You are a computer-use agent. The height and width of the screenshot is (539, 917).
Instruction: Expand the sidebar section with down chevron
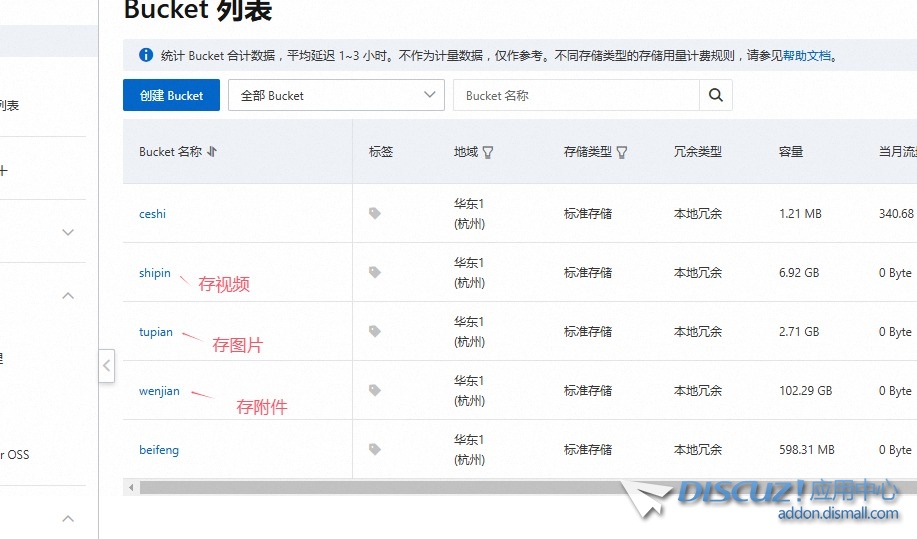point(68,233)
